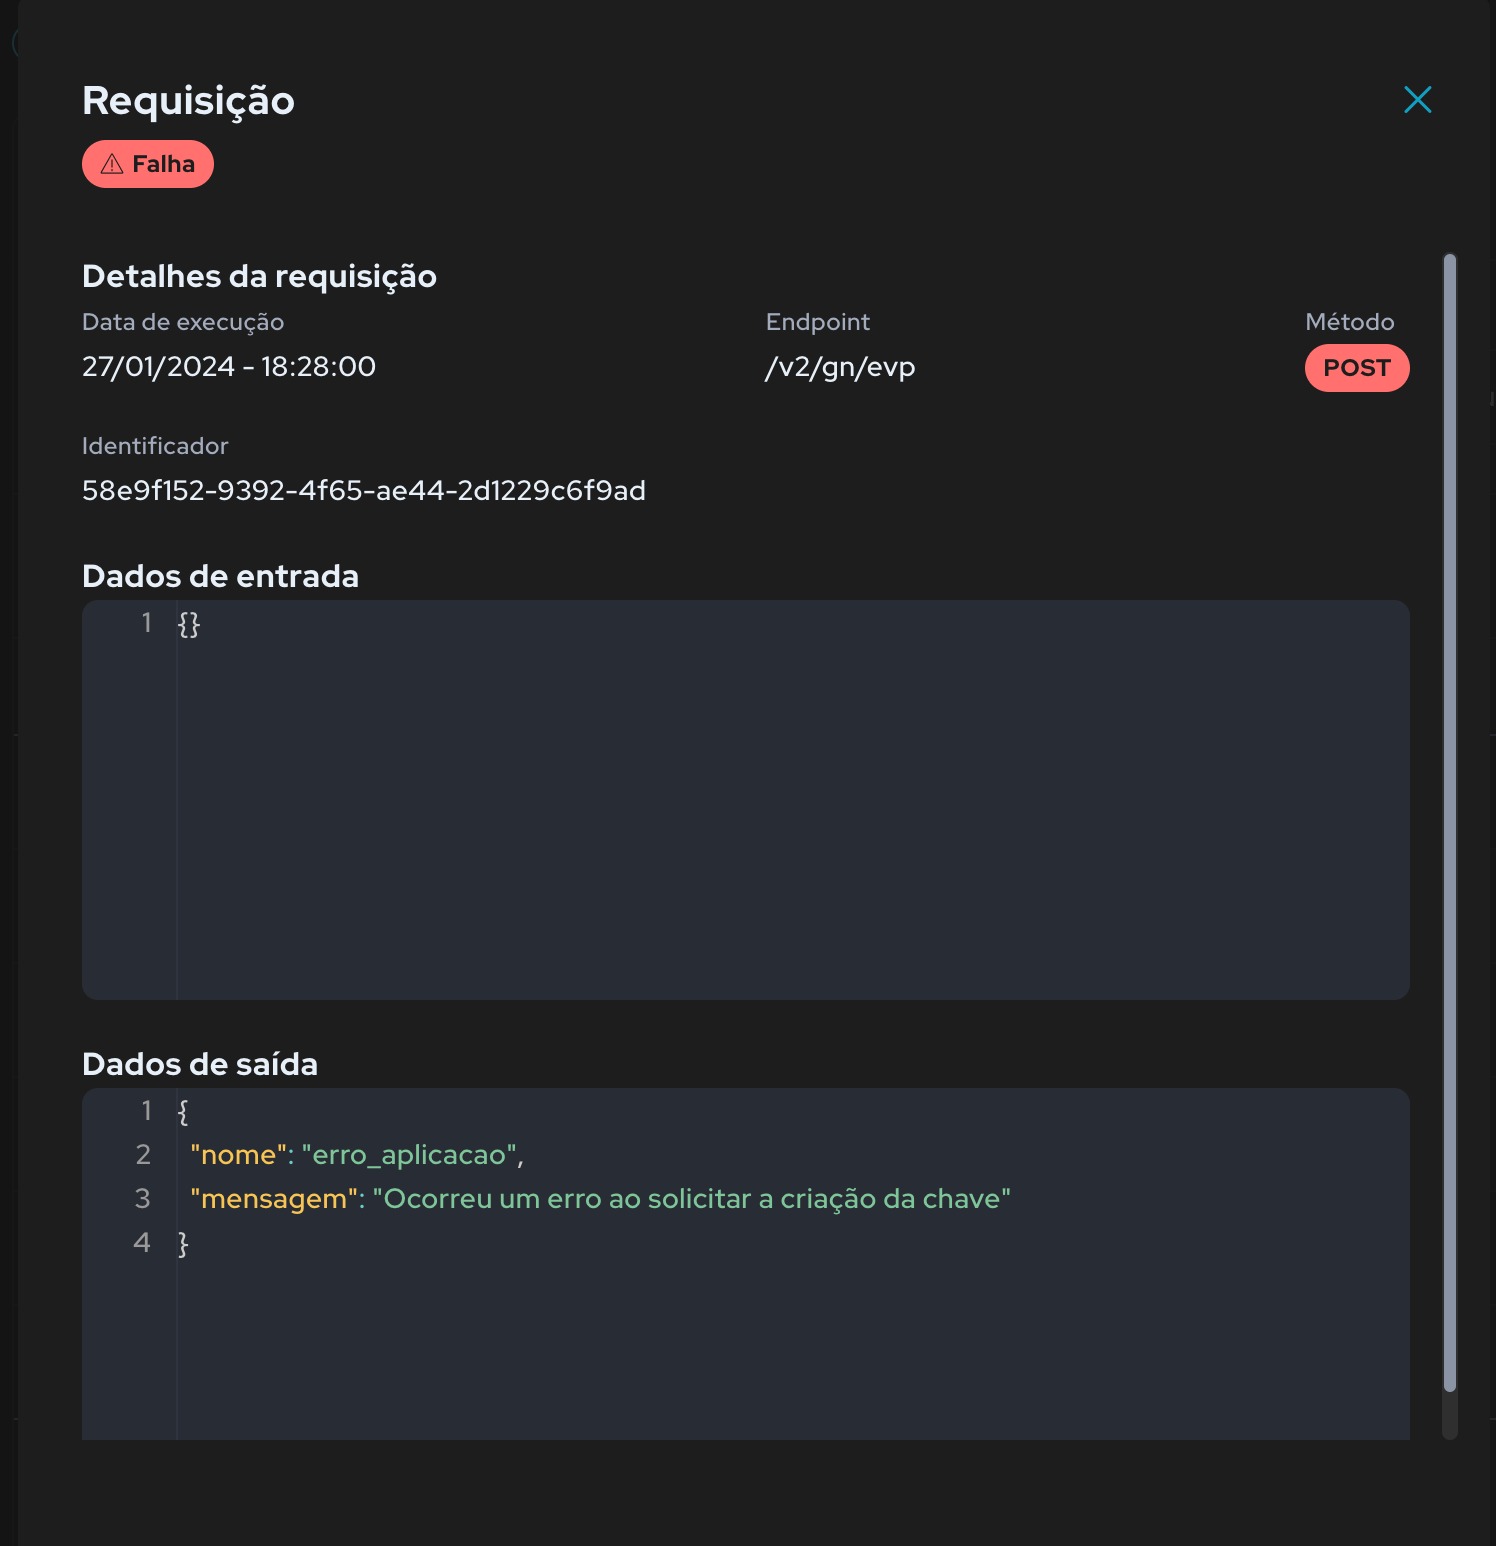
Task: Close the Requisição dialog with the X
Action: (x=1417, y=100)
